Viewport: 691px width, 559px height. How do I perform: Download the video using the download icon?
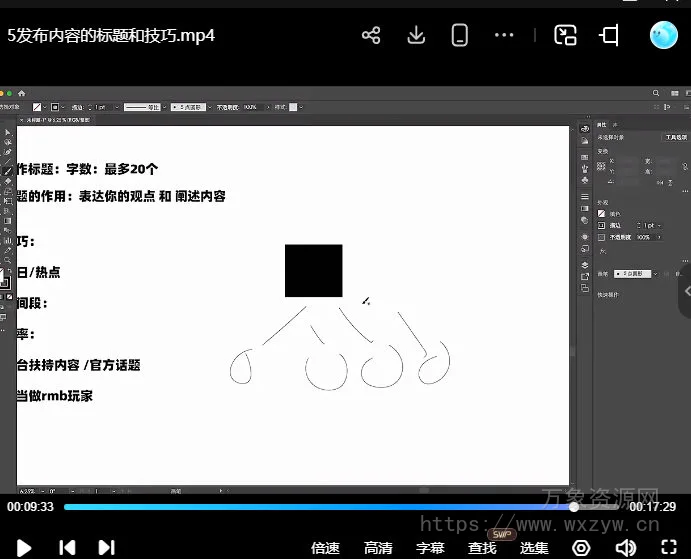(x=417, y=36)
